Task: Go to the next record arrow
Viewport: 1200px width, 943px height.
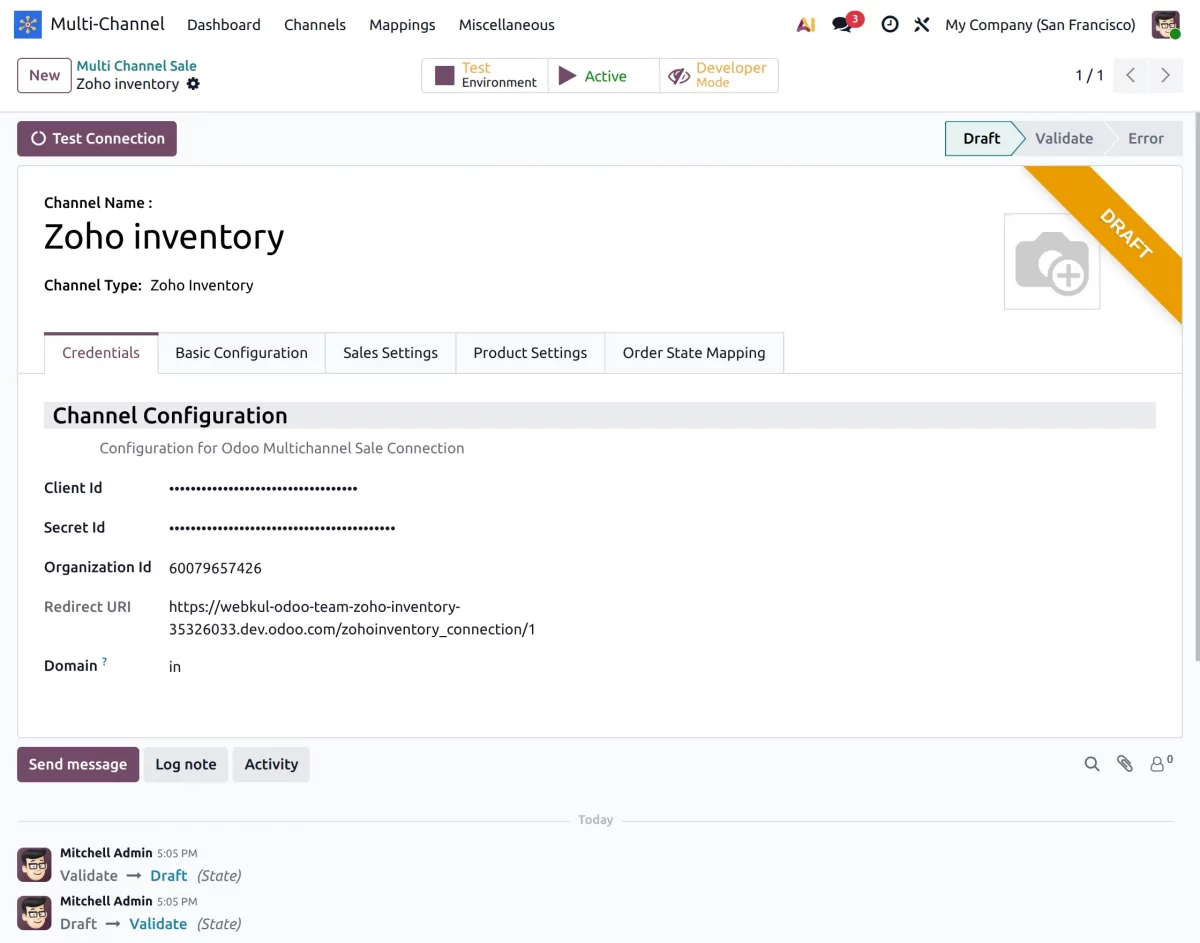Action: [1165, 76]
